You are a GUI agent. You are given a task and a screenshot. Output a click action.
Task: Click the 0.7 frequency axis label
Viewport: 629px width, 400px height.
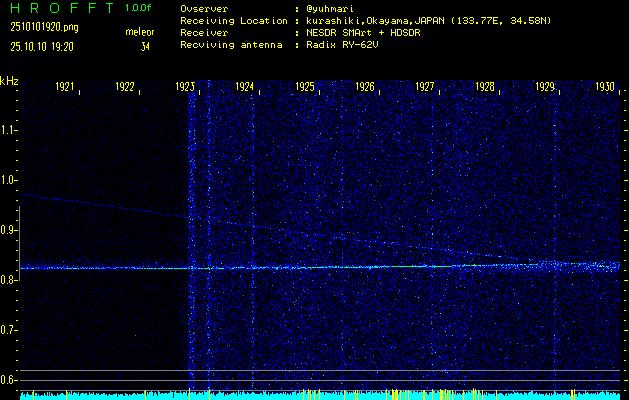pyautogui.click(x=9, y=330)
